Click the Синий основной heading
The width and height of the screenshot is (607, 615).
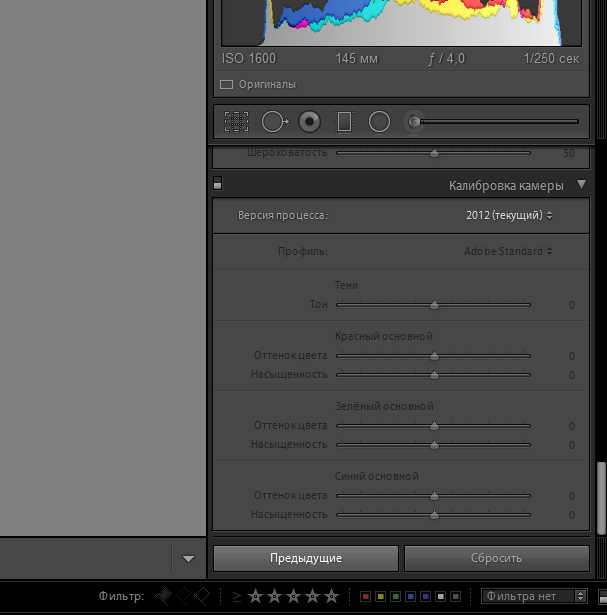tap(377, 476)
